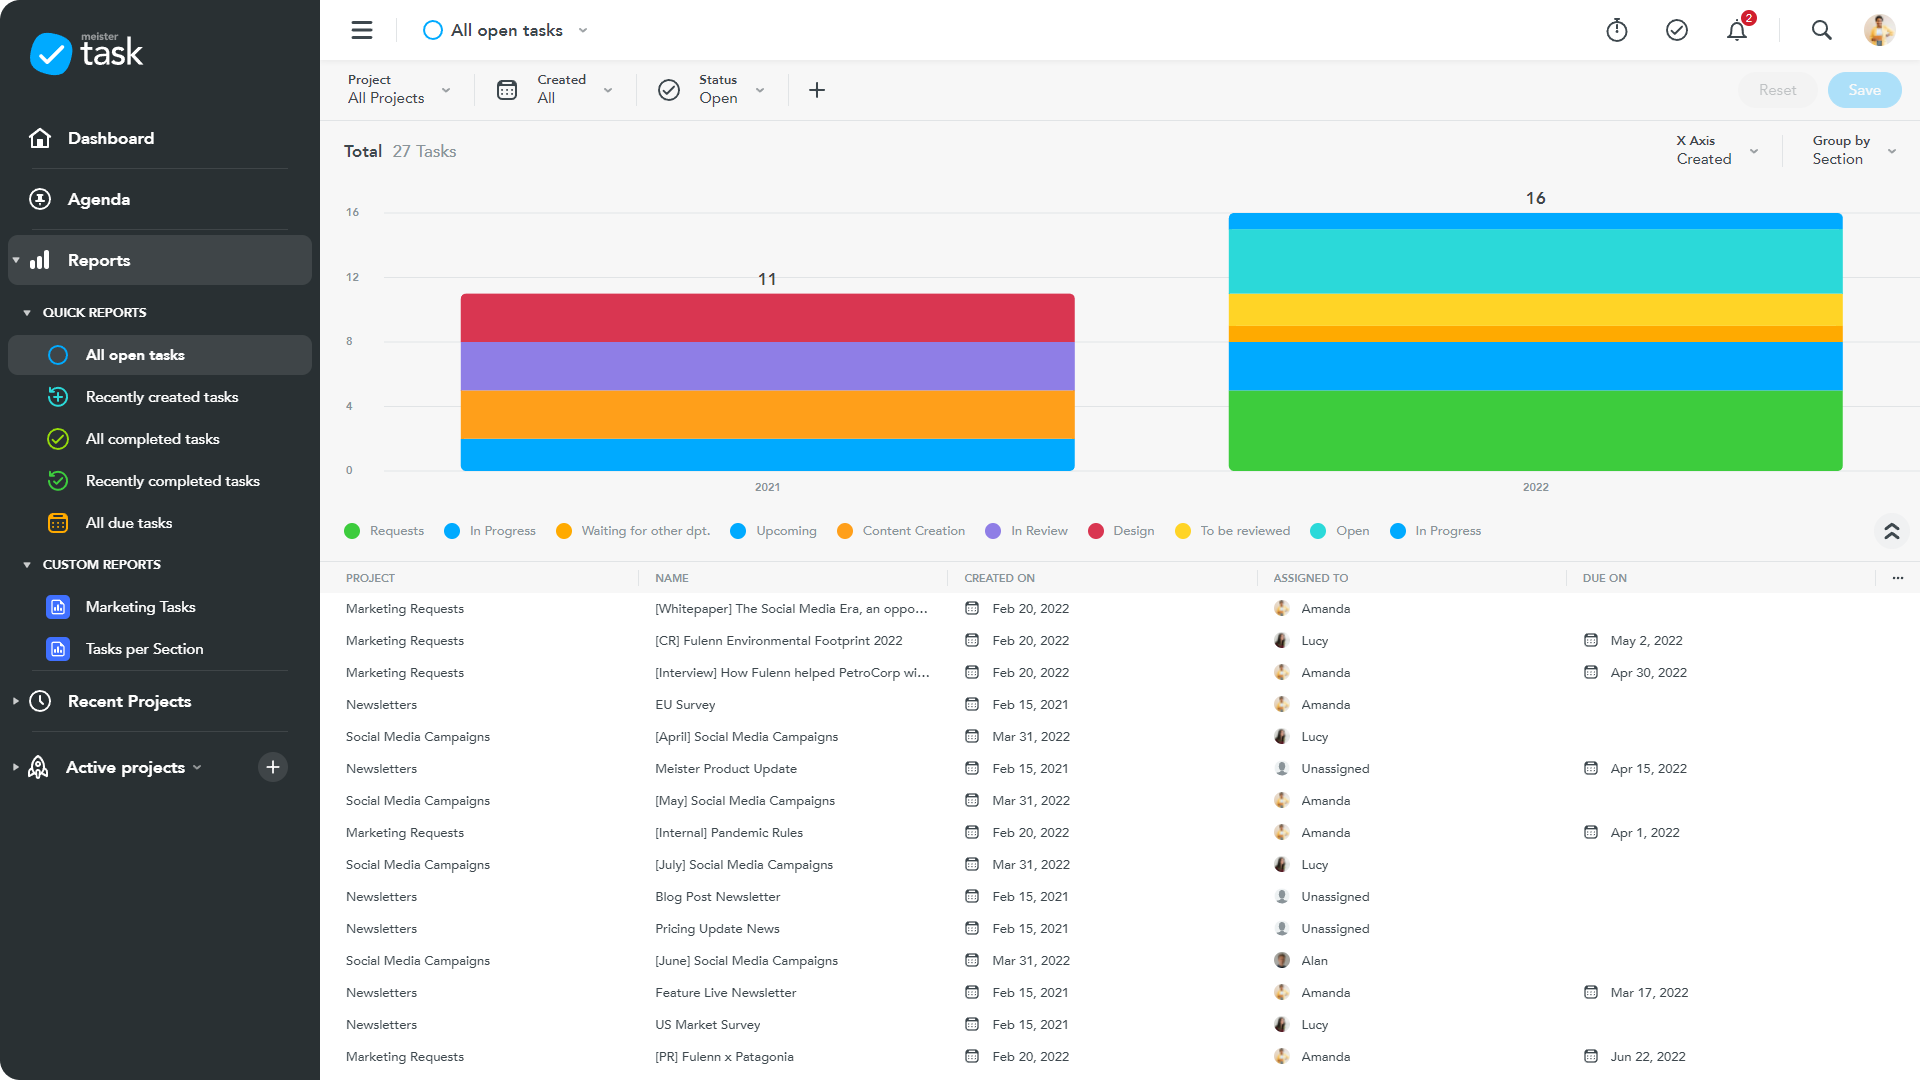This screenshot has height=1080, width=1920.
Task: Toggle the hamburger sidebar menu
Action: click(x=362, y=31)
